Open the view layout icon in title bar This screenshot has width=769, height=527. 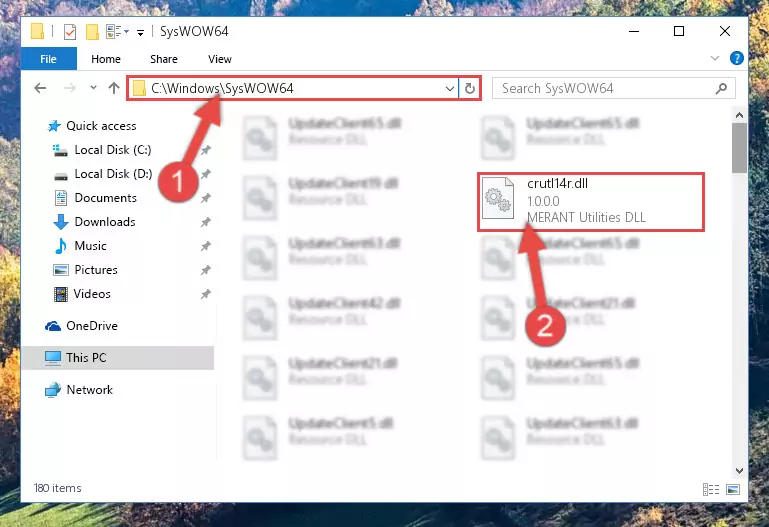point(117,32)
